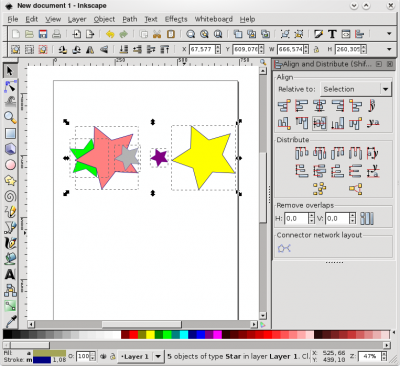Select the Rectangle tool

pyautogui.click(x=10, y=133)
